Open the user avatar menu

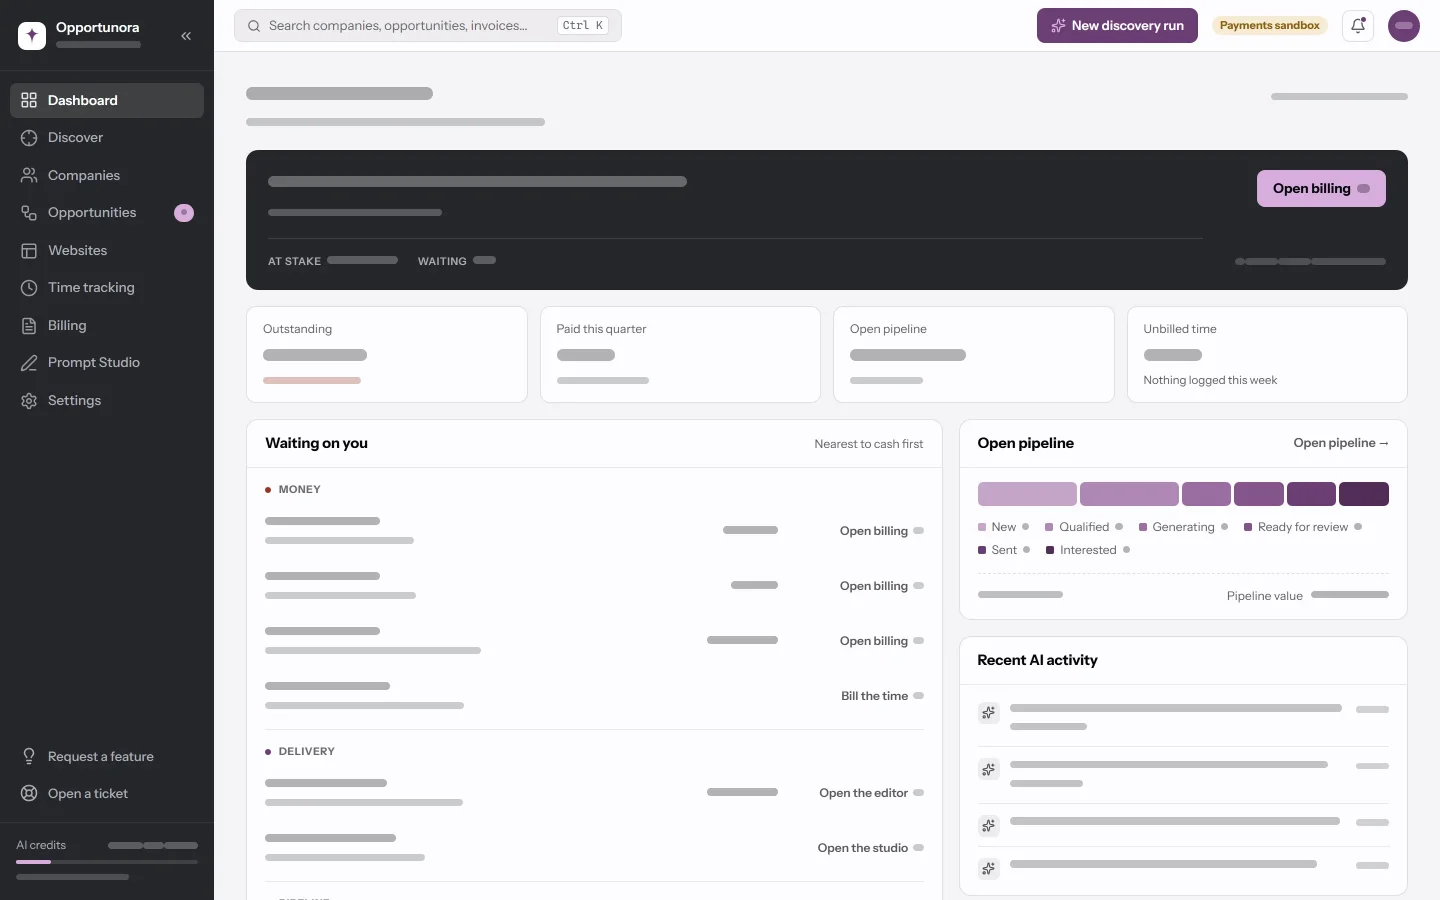click(x=1404, y=26)
